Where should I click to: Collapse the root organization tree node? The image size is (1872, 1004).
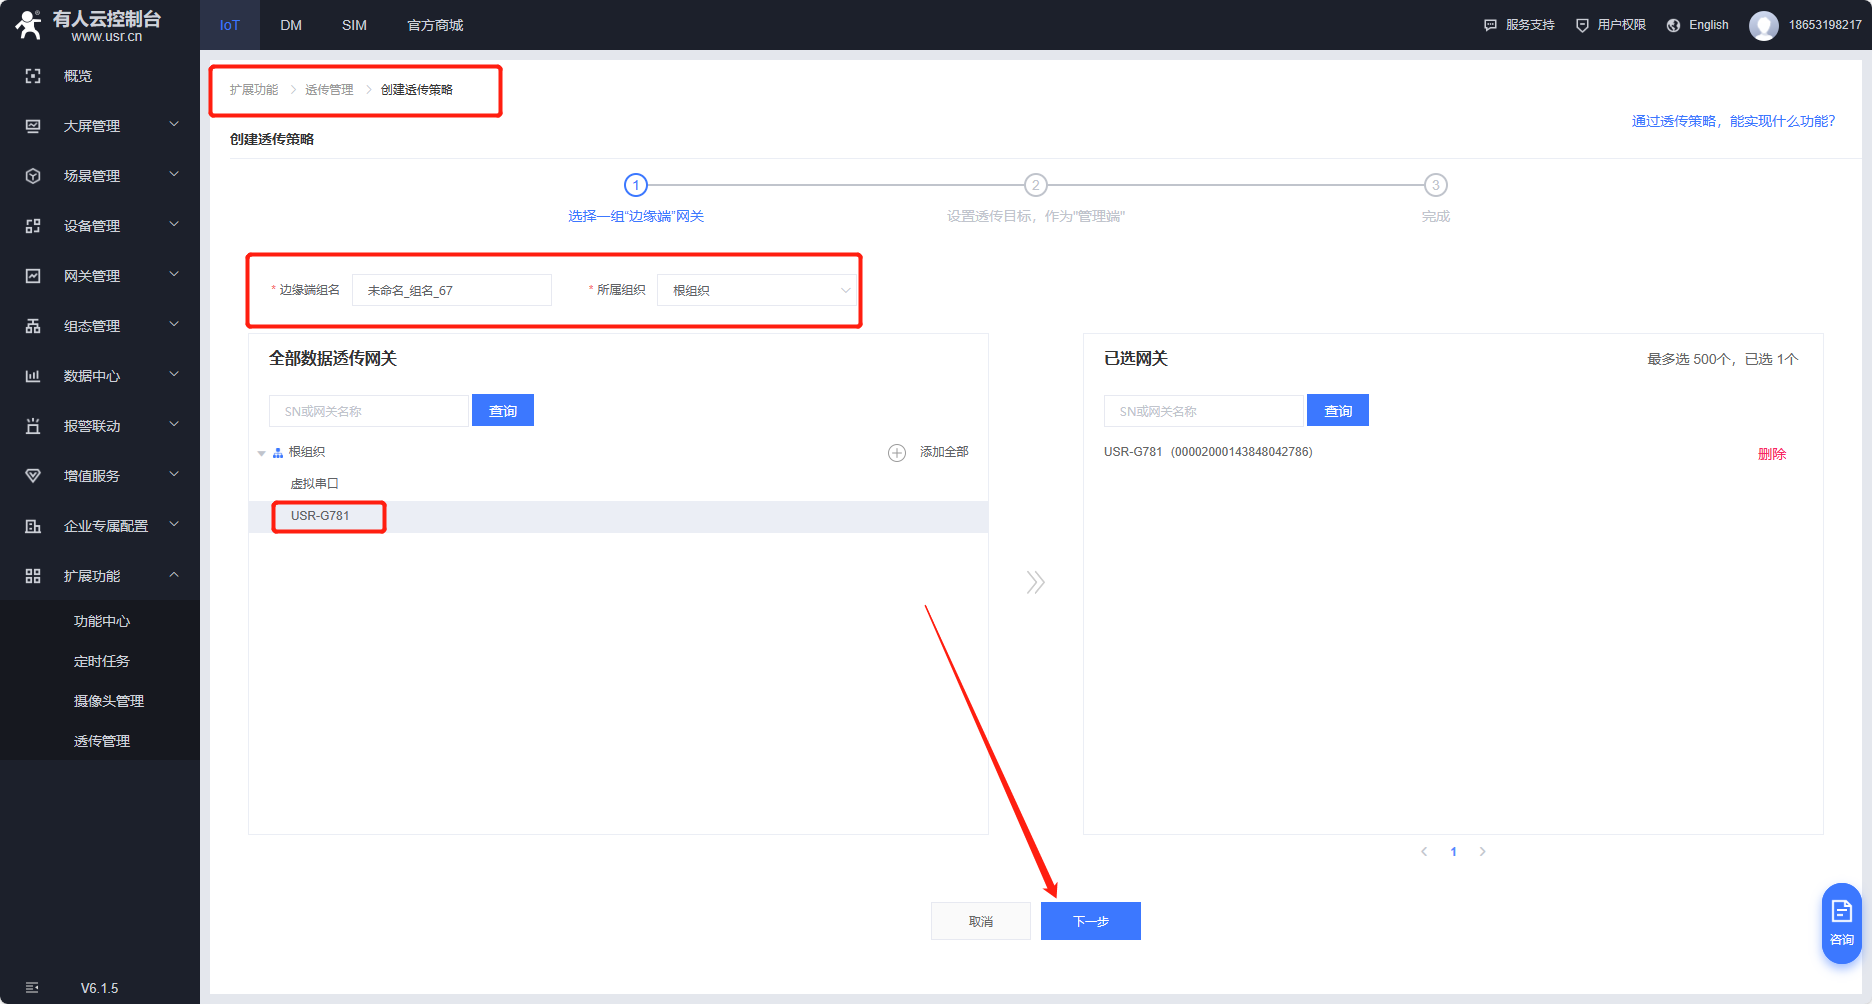coord(262,453)
